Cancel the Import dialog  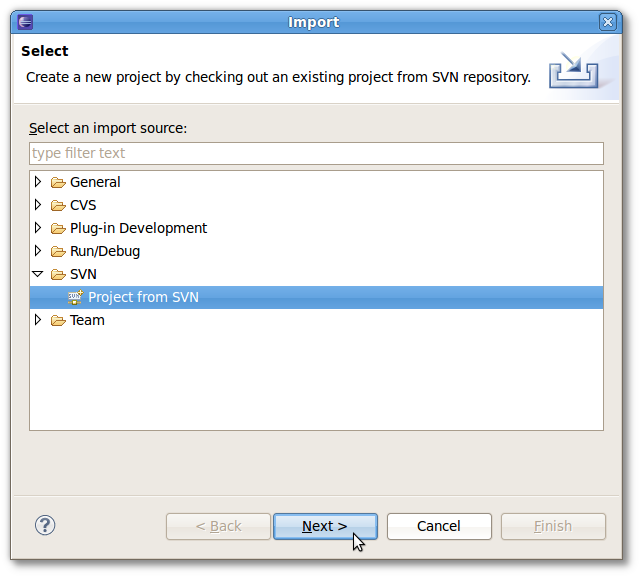pos(439,526)
